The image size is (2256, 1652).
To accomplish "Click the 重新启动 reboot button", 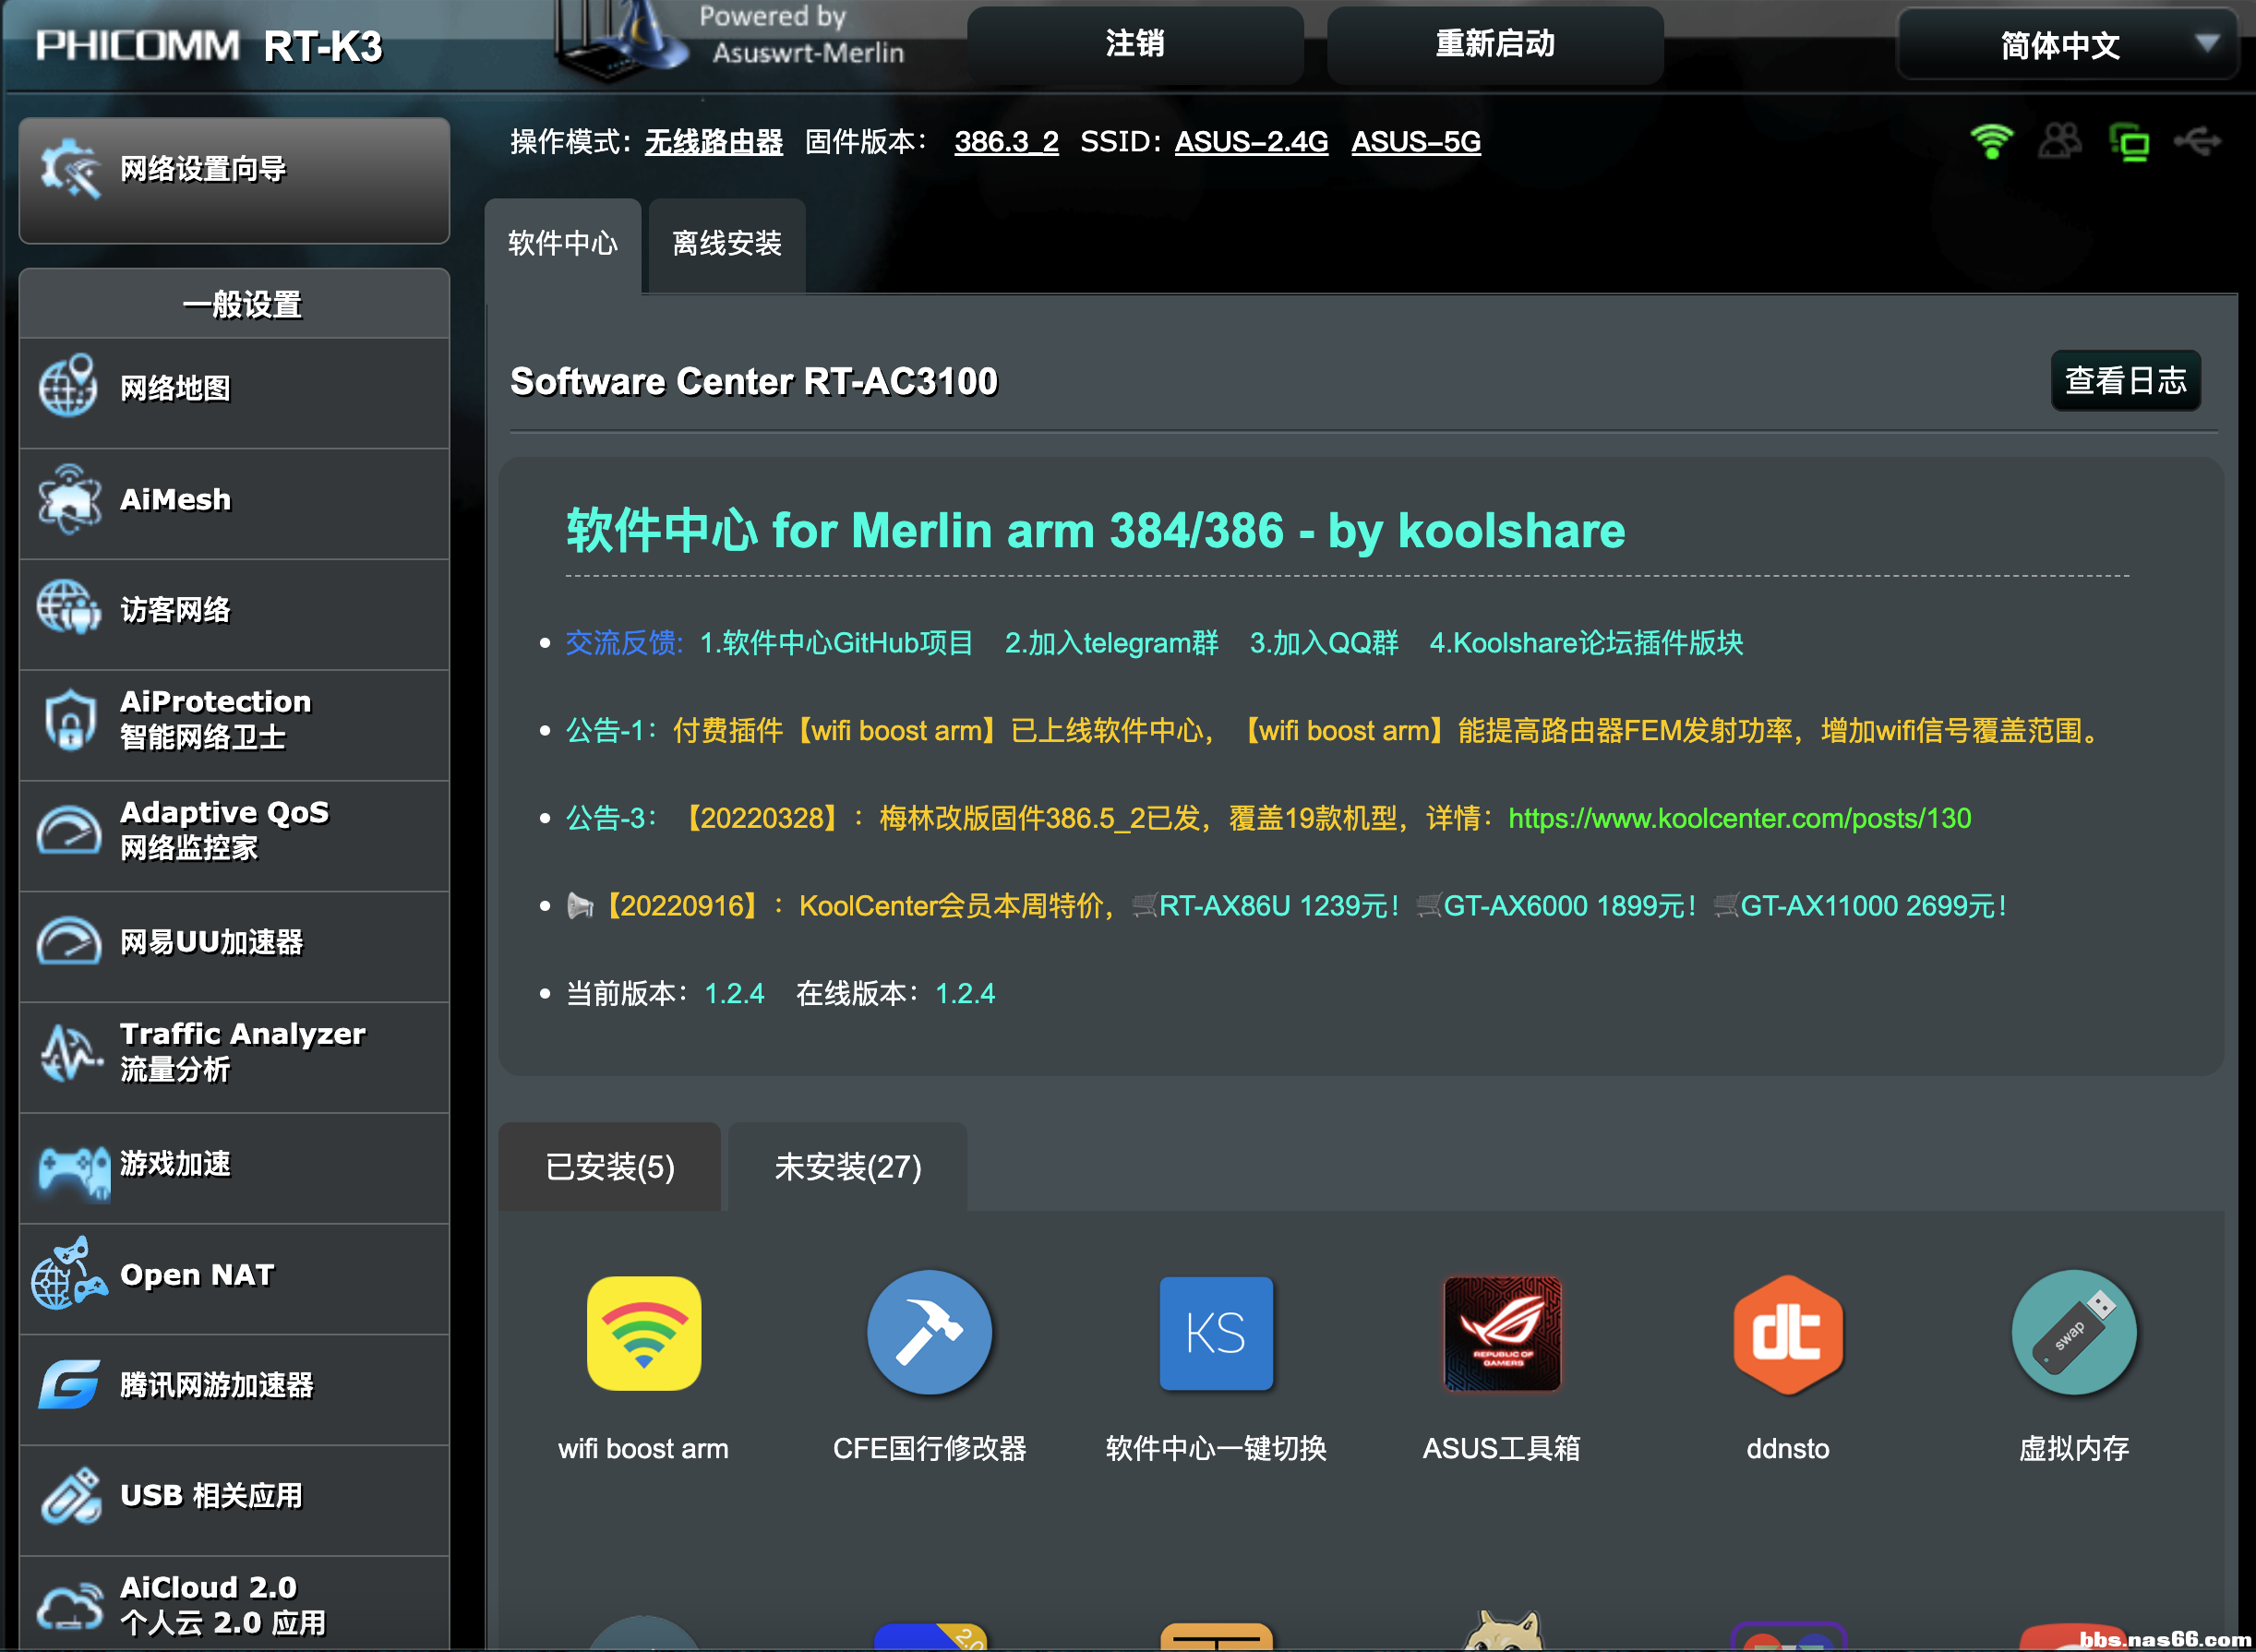I will pyautogui.click(x=1495, y=44).
